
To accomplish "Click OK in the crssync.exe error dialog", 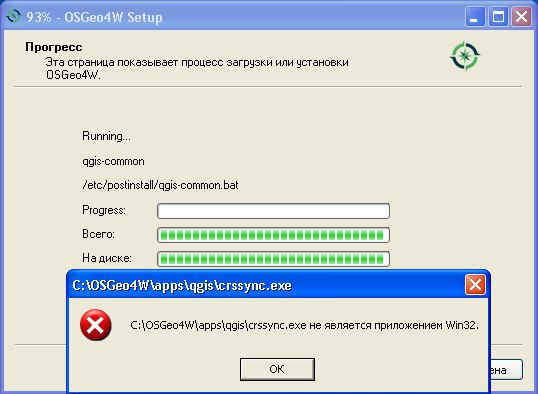I will (277, 369).
